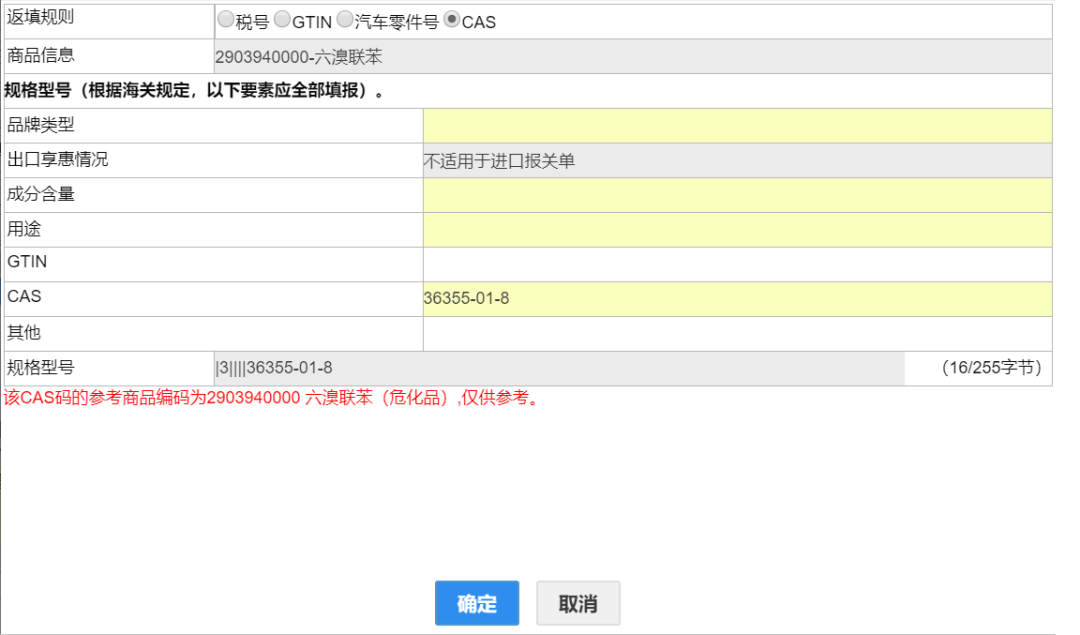Screen dimensions: 1080x635
Task: Click the (16/255字节) byte counter
Action: tap(991, 368)
